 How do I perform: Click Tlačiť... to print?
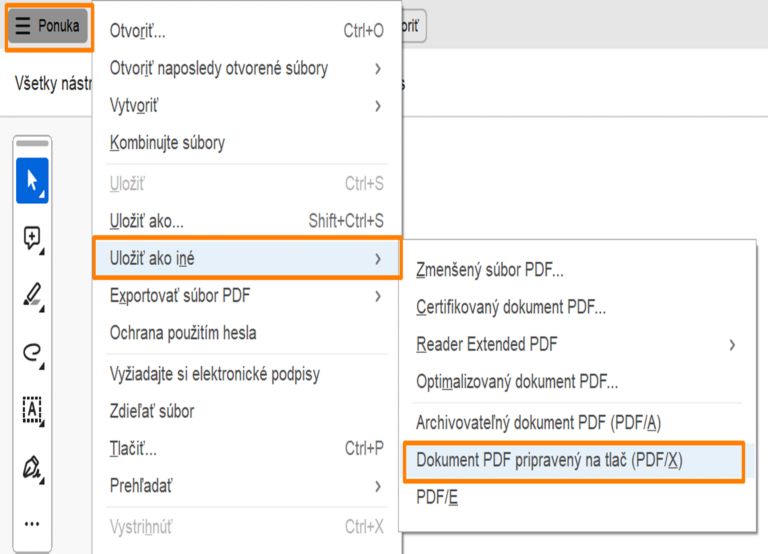click(133, 449)
